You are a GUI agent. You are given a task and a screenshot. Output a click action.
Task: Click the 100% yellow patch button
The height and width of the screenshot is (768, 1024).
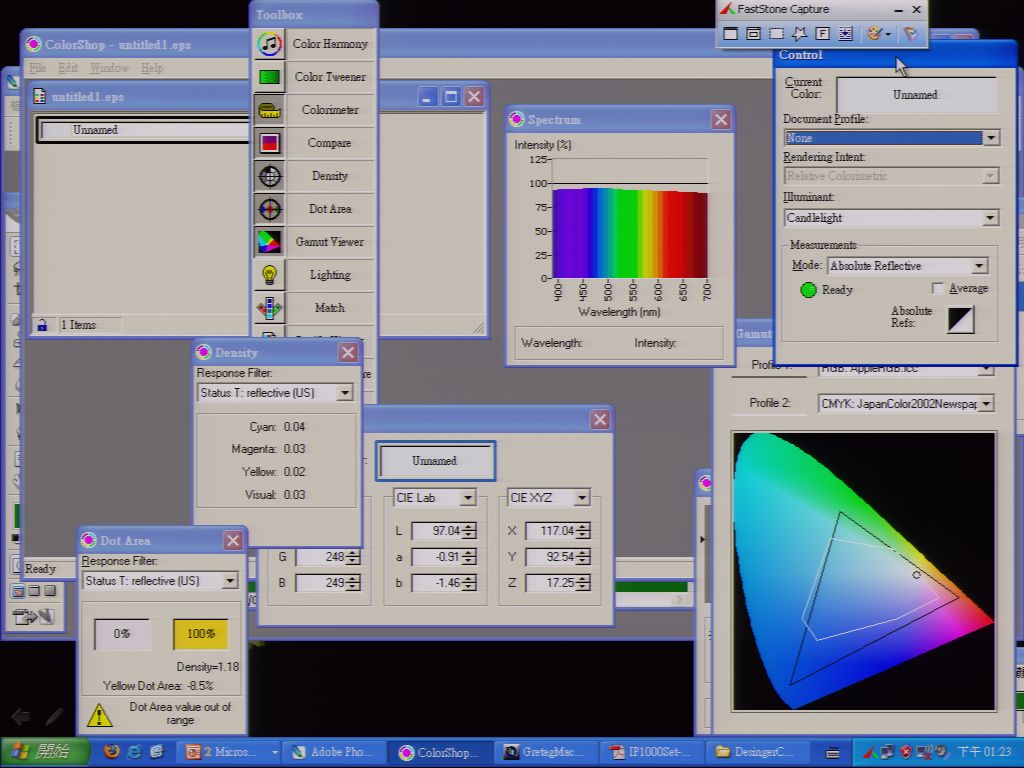tap(200, 633)
